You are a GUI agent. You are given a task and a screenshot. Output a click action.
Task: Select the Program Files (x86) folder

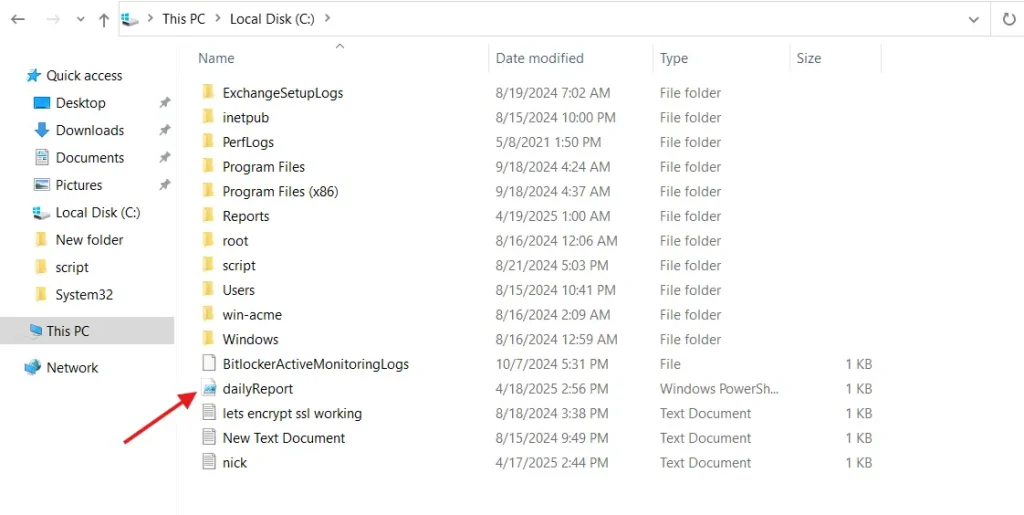point(280,191)
